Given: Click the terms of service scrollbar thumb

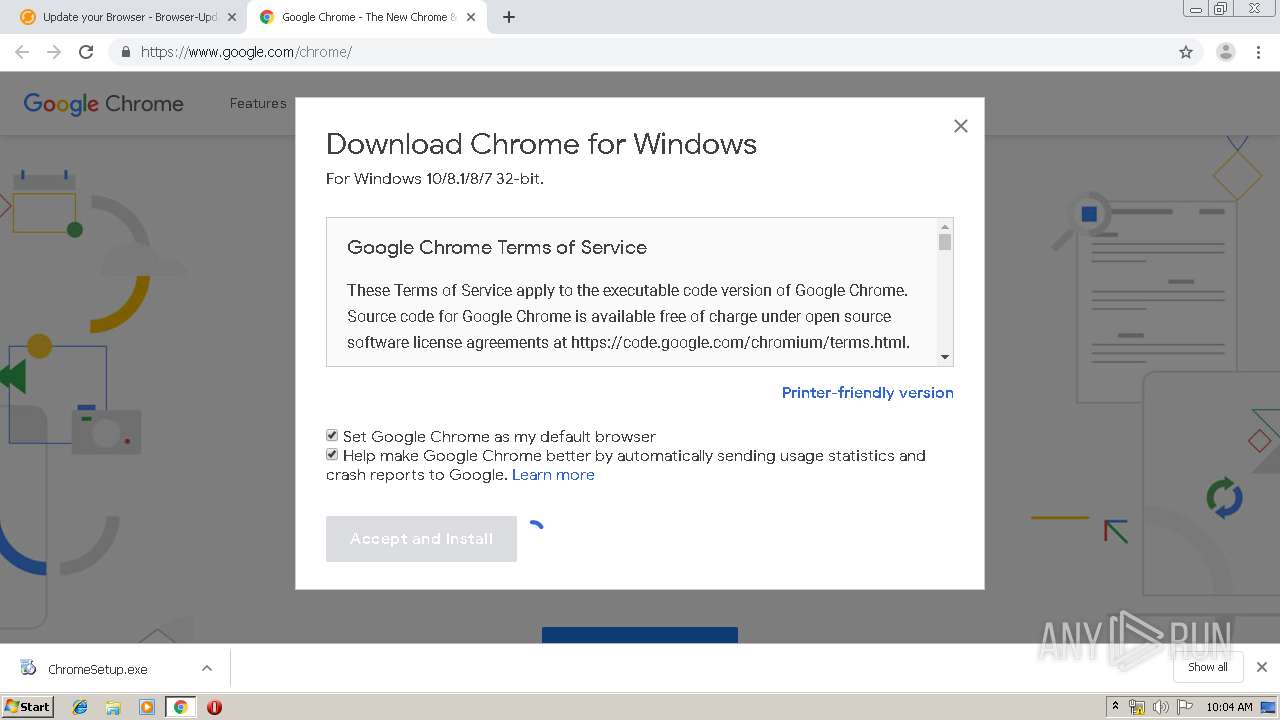Looking at the screenshot, I should [x=945, y=242].
